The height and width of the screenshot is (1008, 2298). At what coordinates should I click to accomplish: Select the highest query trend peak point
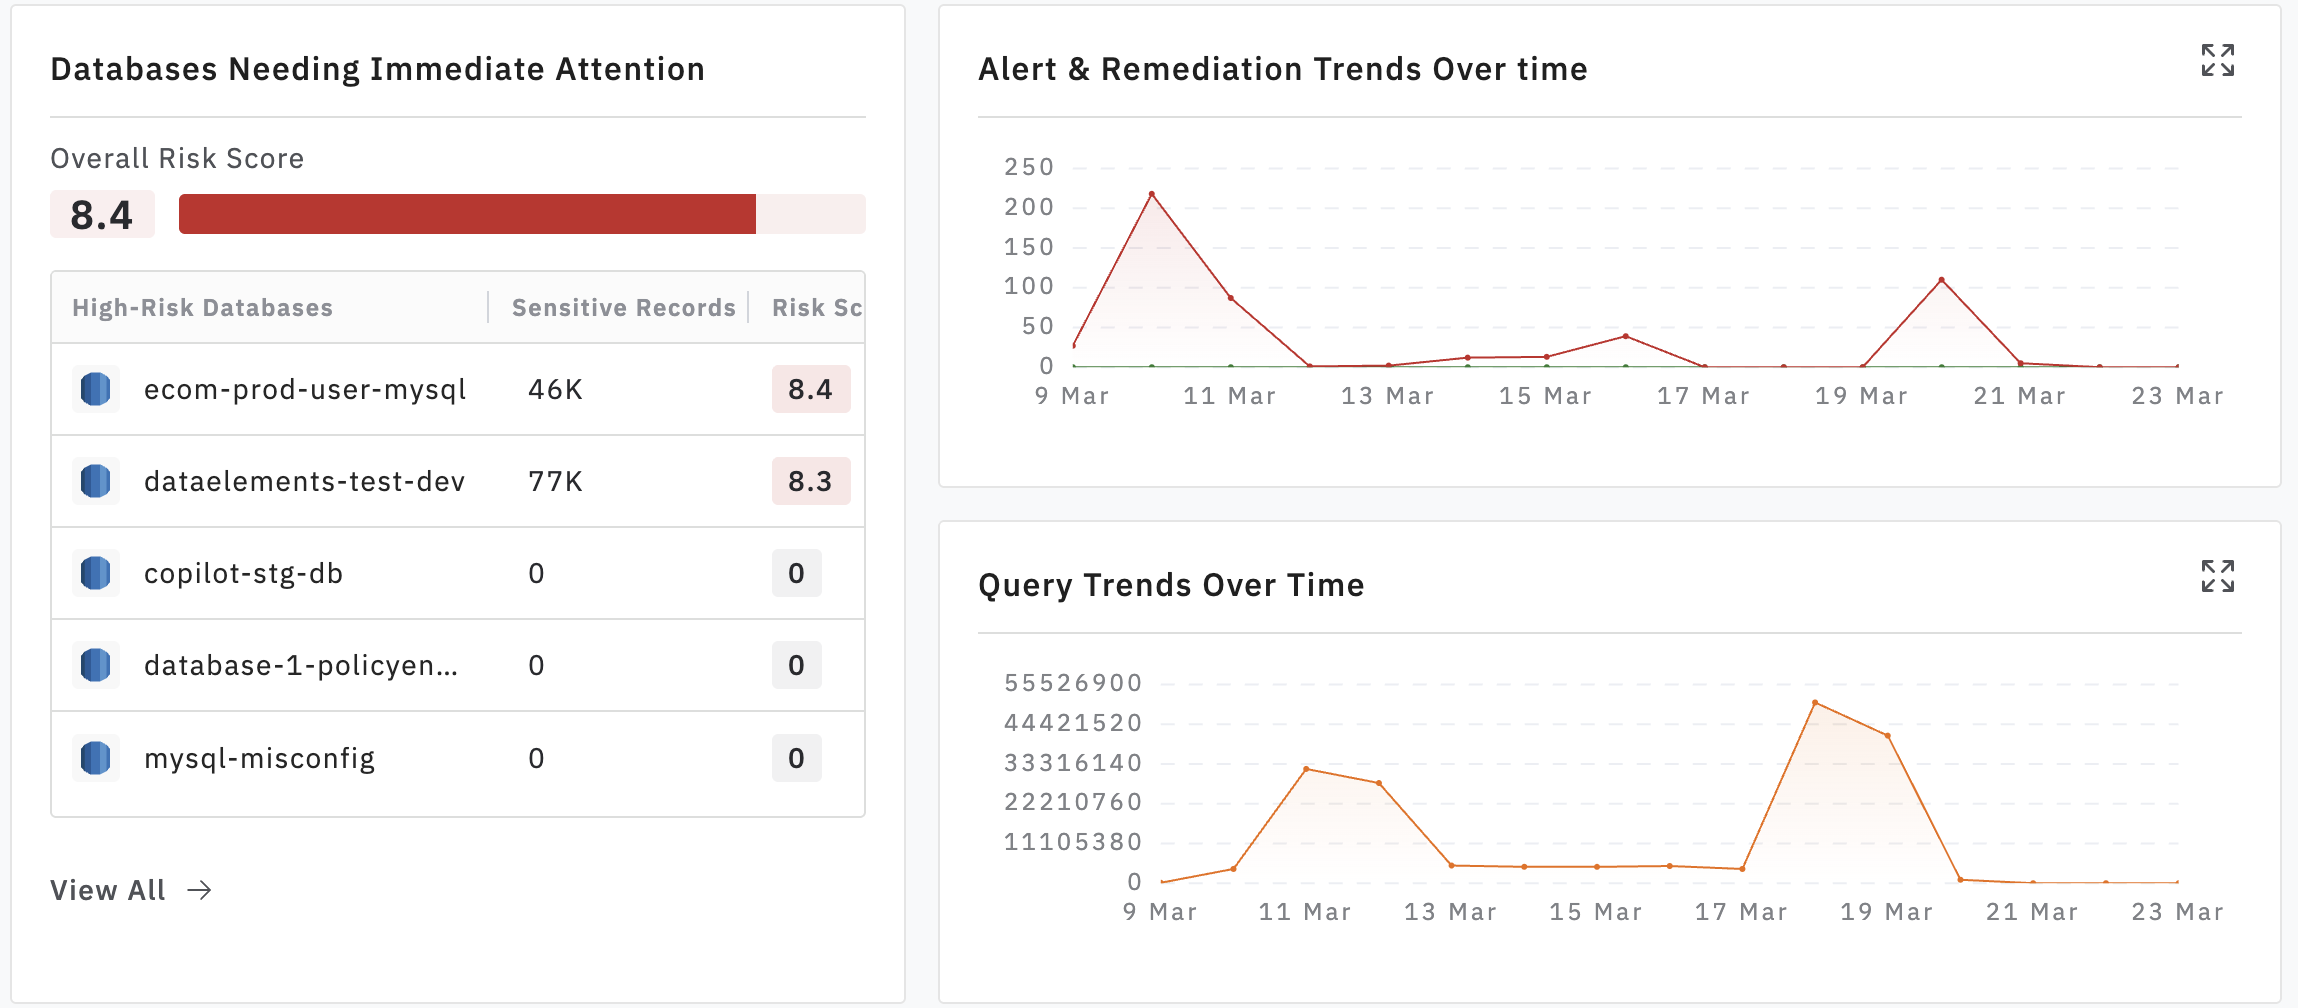coord(1815,703)
